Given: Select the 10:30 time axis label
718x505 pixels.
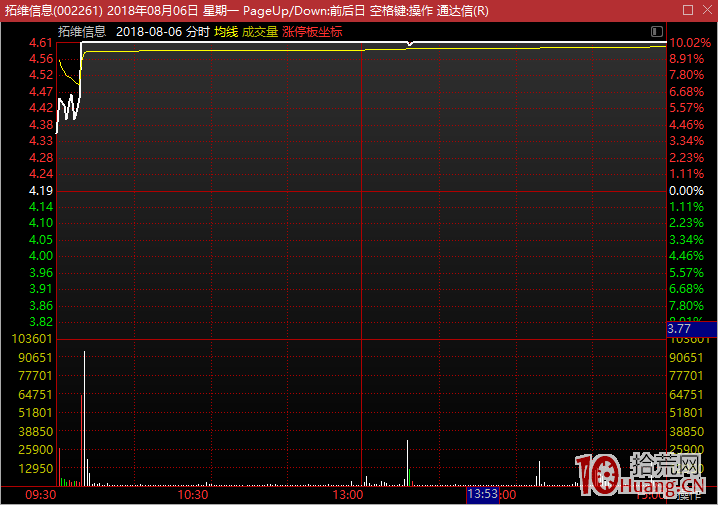Looking at the screenshot, I should [193, 494].
